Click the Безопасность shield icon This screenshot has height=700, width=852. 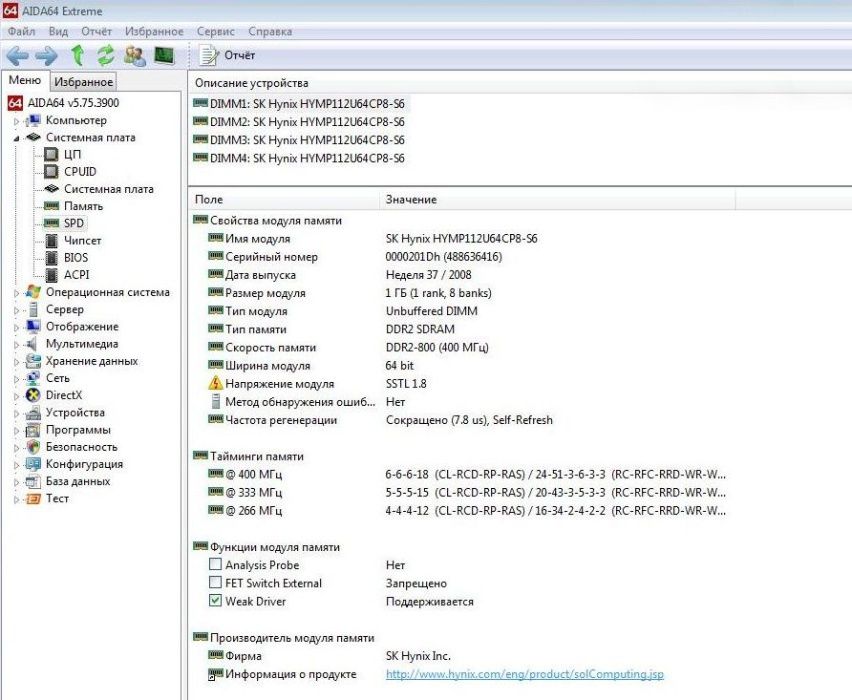[33, 447]
